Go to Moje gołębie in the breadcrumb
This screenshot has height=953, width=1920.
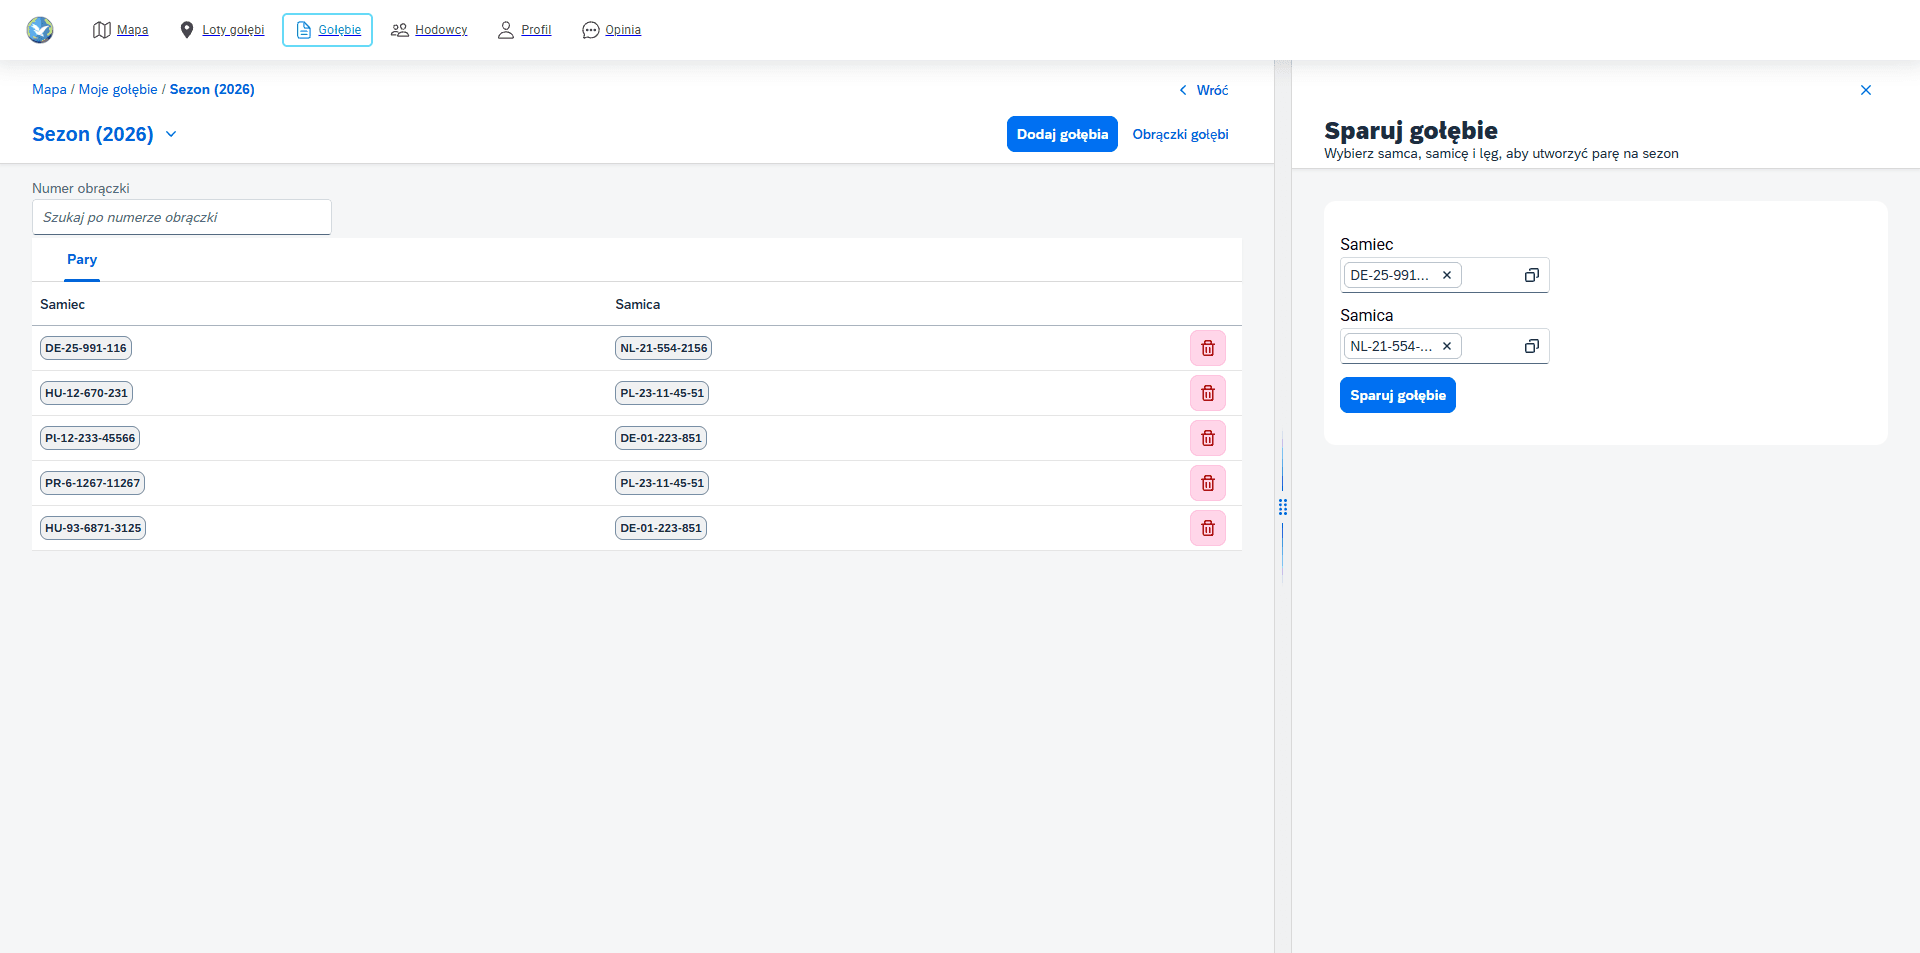(x=118, y=89)
